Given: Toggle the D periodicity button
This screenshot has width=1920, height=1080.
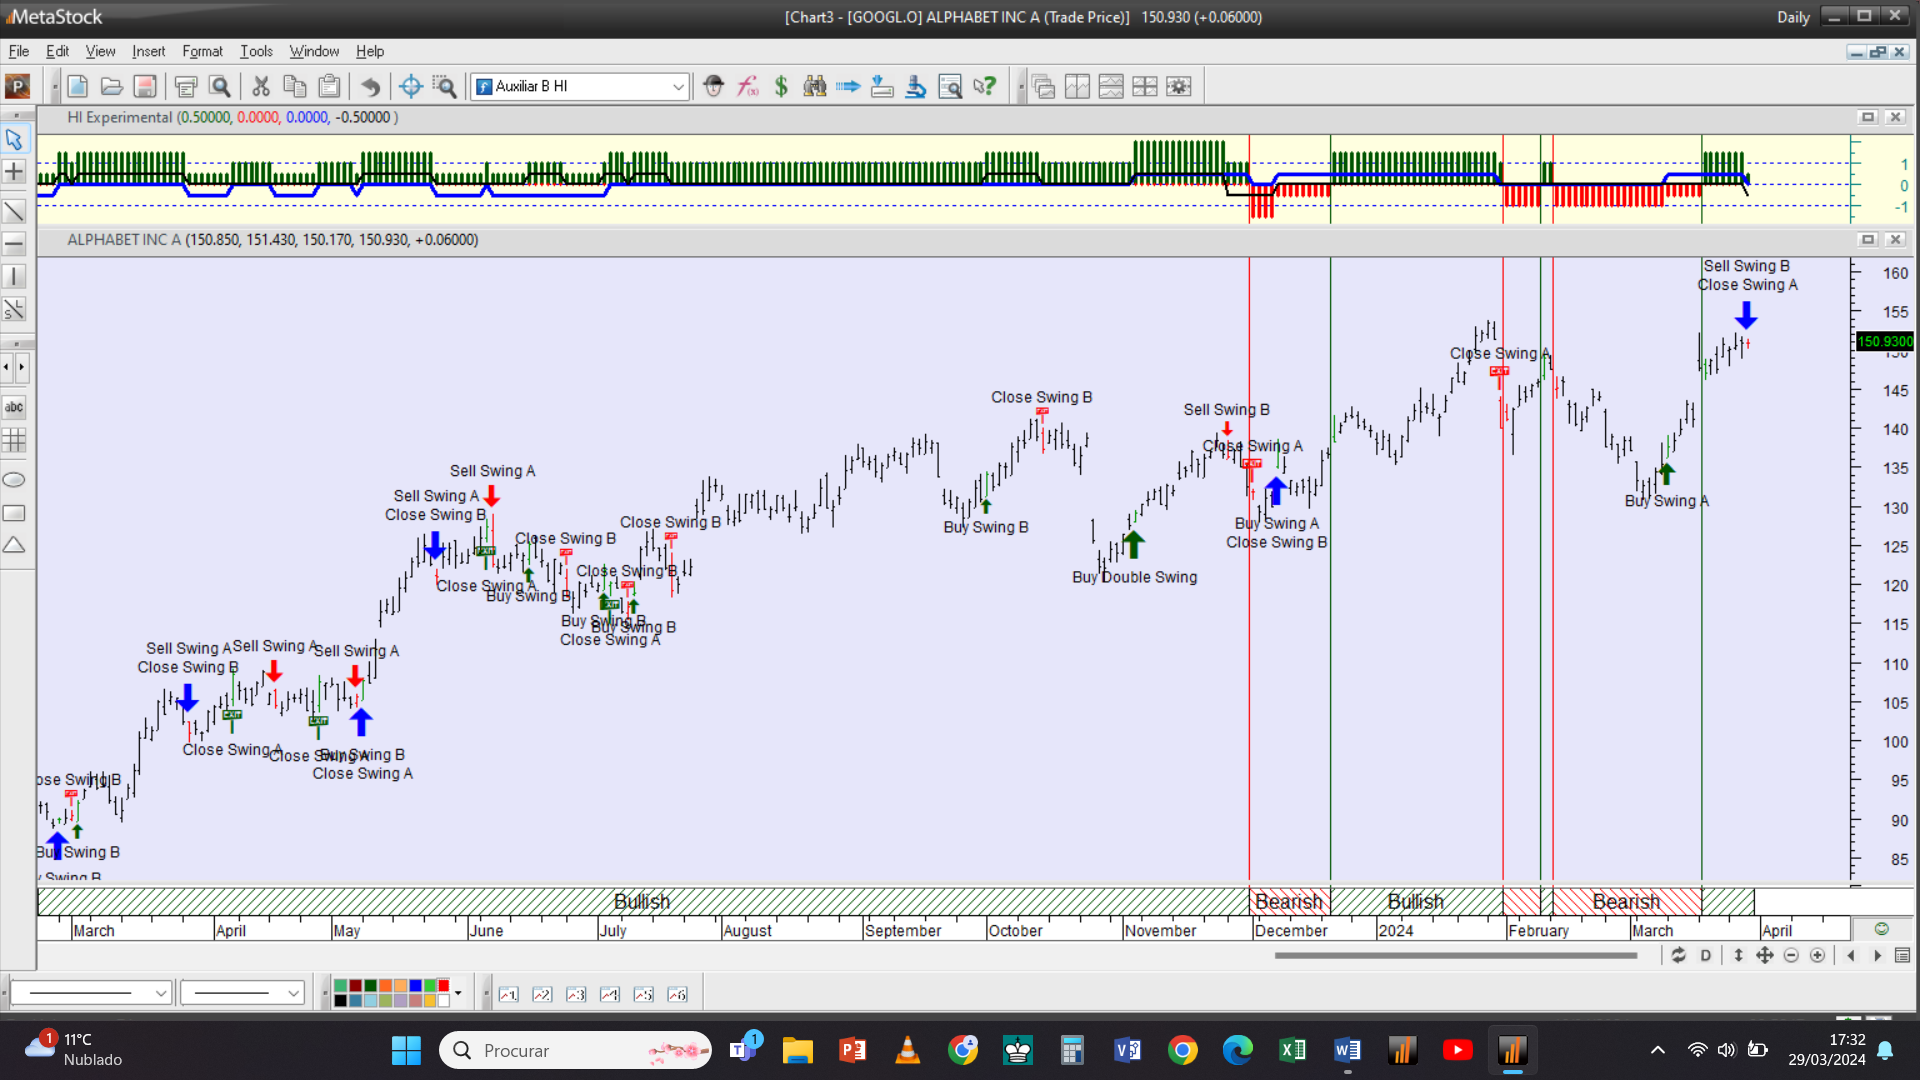Looking at the screenshot, I should (x=1706, y=956).
